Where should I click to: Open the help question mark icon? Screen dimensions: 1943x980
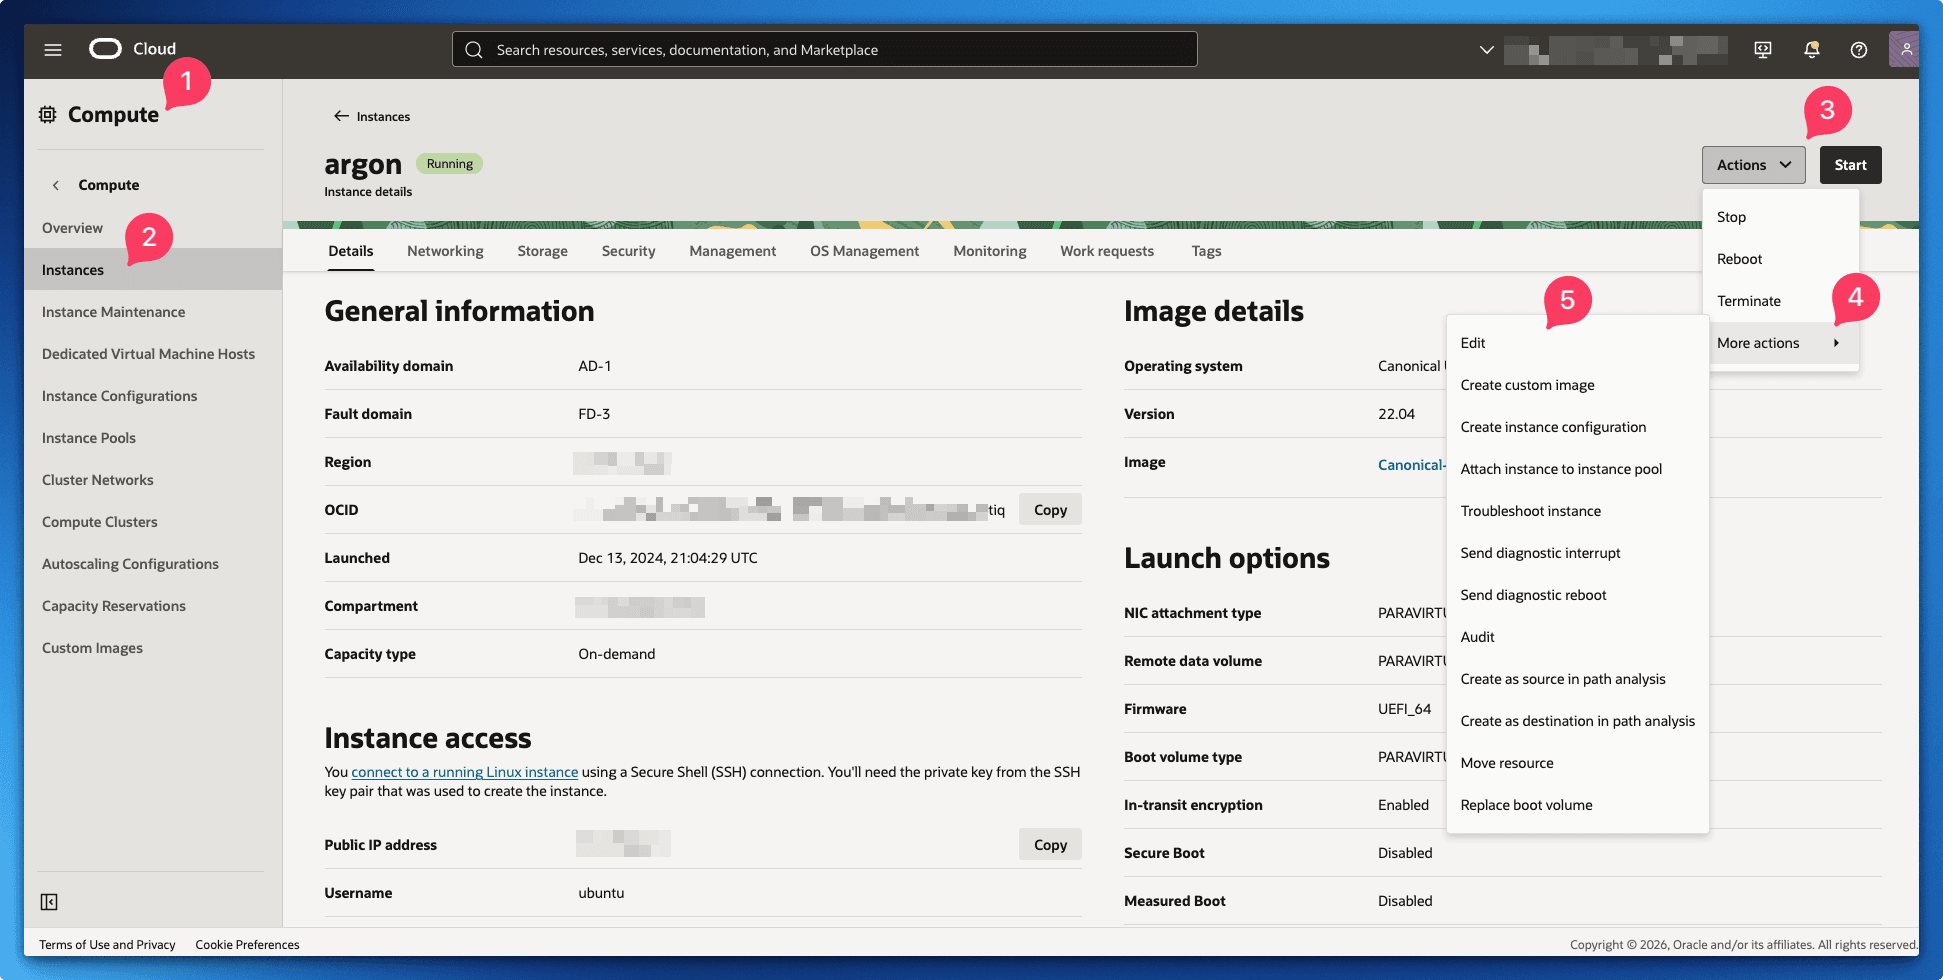pos(1859,49)
